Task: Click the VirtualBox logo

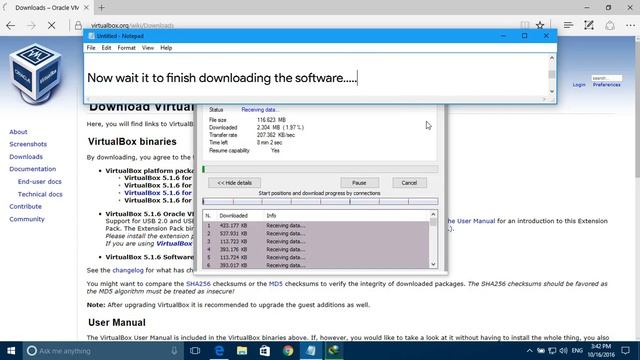Action: coord(36,74)
